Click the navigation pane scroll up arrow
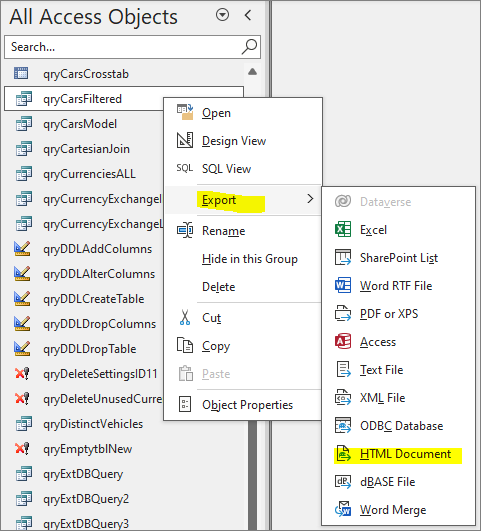Image resolution: width=481 pixels, height=531 pixels. [252, 72]
